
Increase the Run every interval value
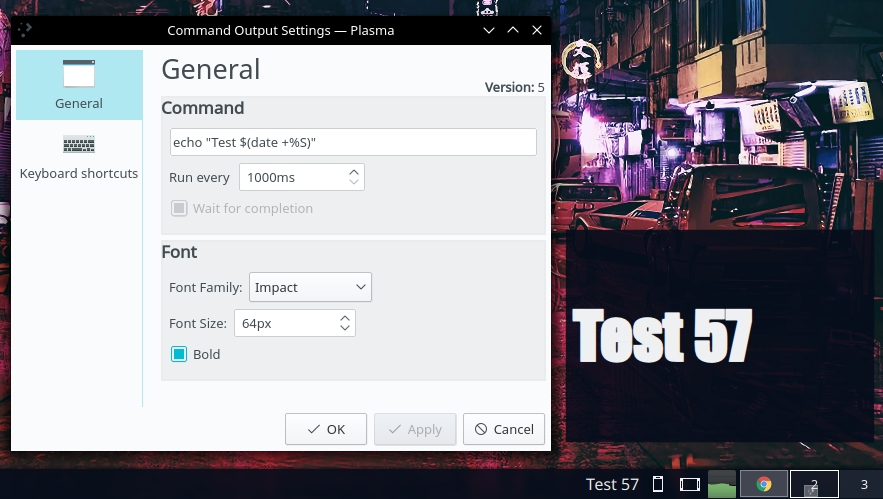354,172
